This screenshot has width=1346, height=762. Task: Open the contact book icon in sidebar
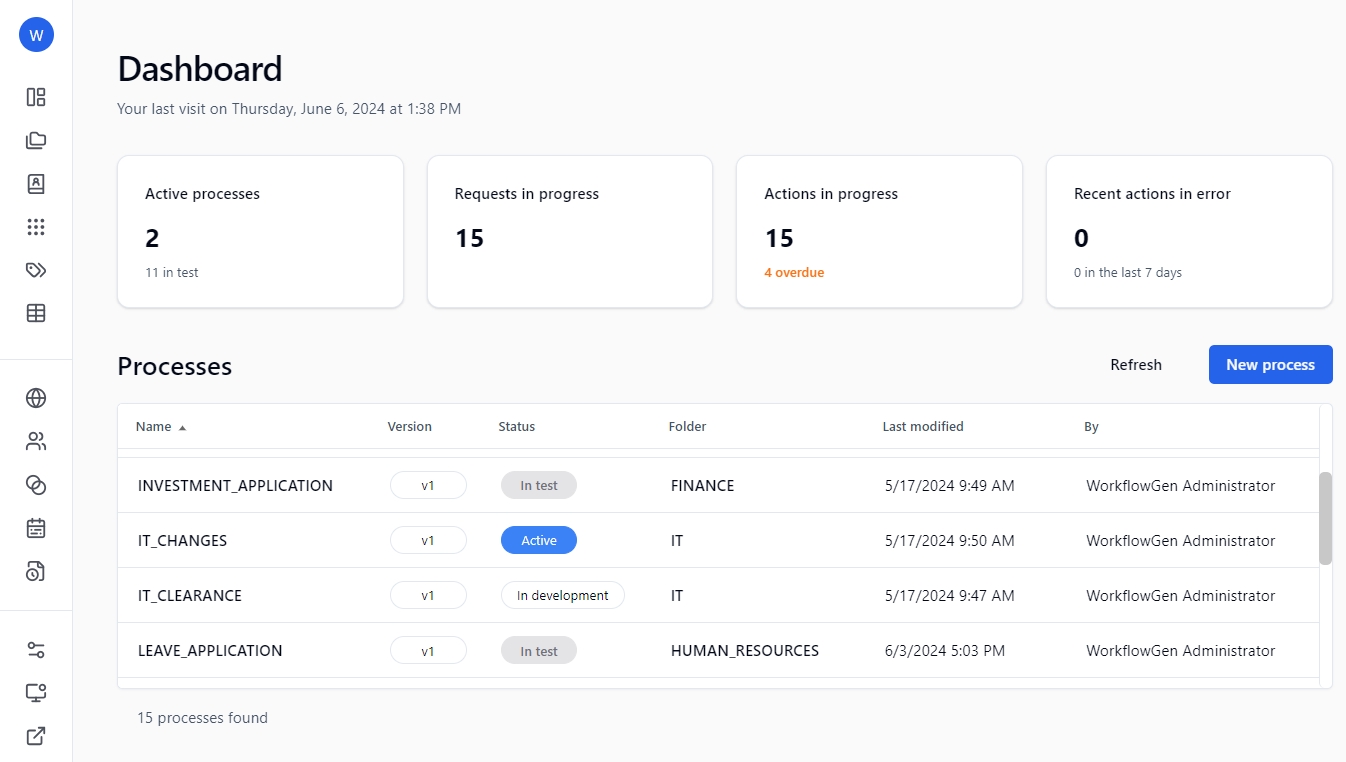36,184
